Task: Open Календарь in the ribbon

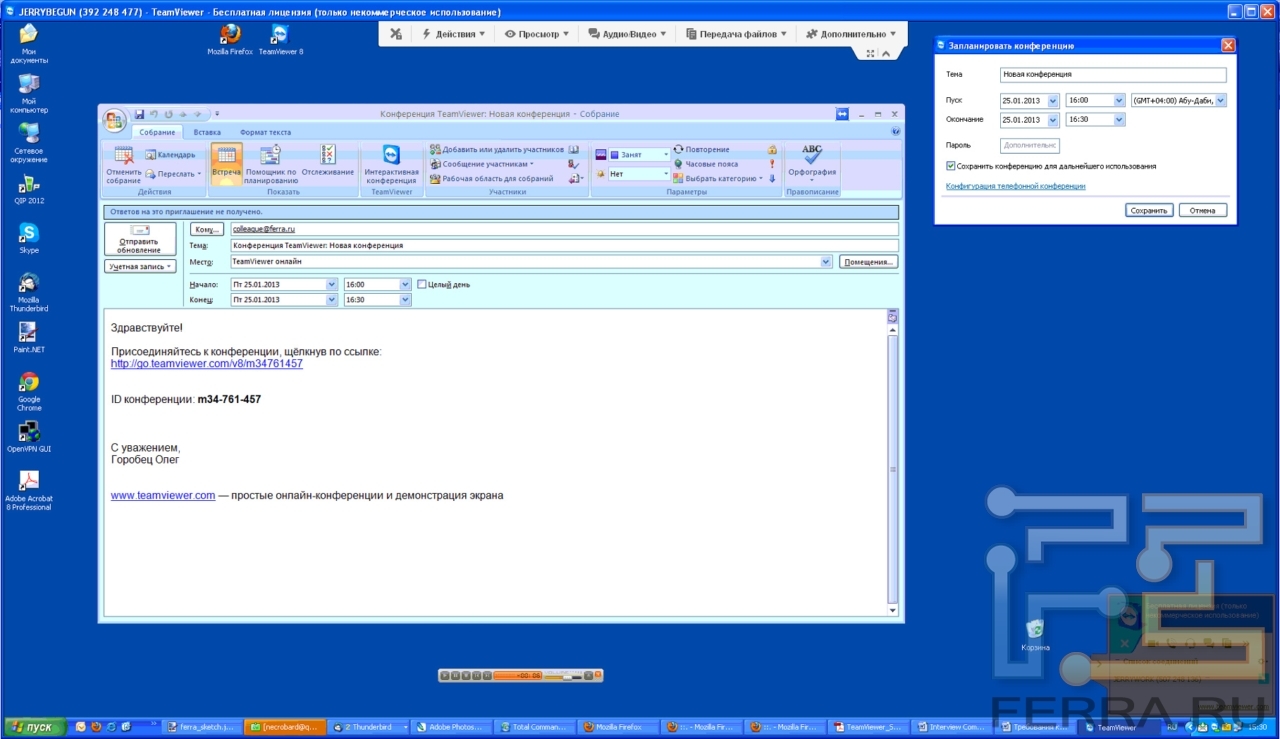Action: coord(170,155)
